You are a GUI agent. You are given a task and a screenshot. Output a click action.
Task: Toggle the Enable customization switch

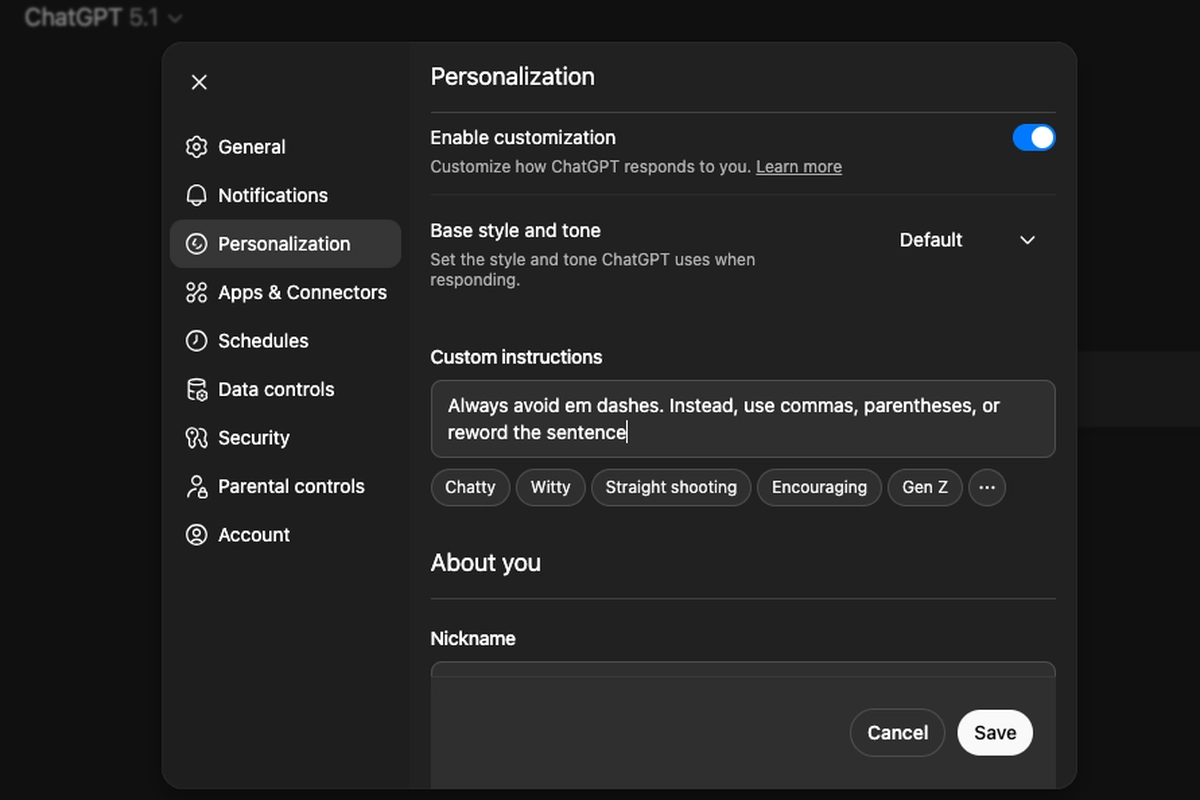[x=1033, y=138]
